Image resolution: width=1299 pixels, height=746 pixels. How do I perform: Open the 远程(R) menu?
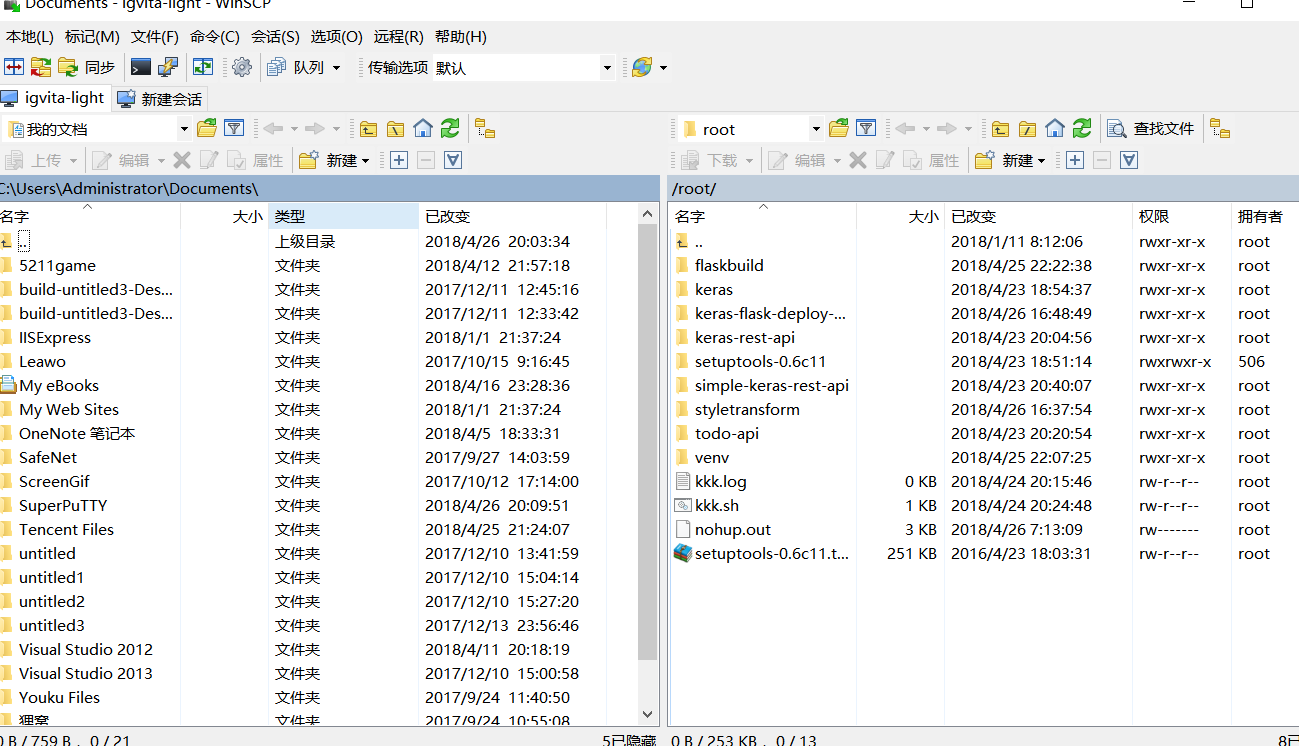click(399, 37)
